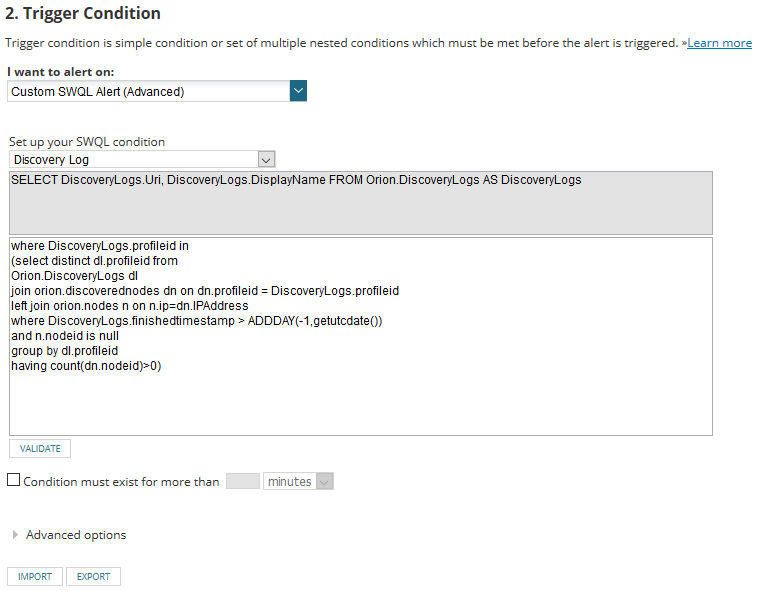Open the minutes unit dropdown
Viewport: 759px width, 600px height.
(x=298, y=481)
